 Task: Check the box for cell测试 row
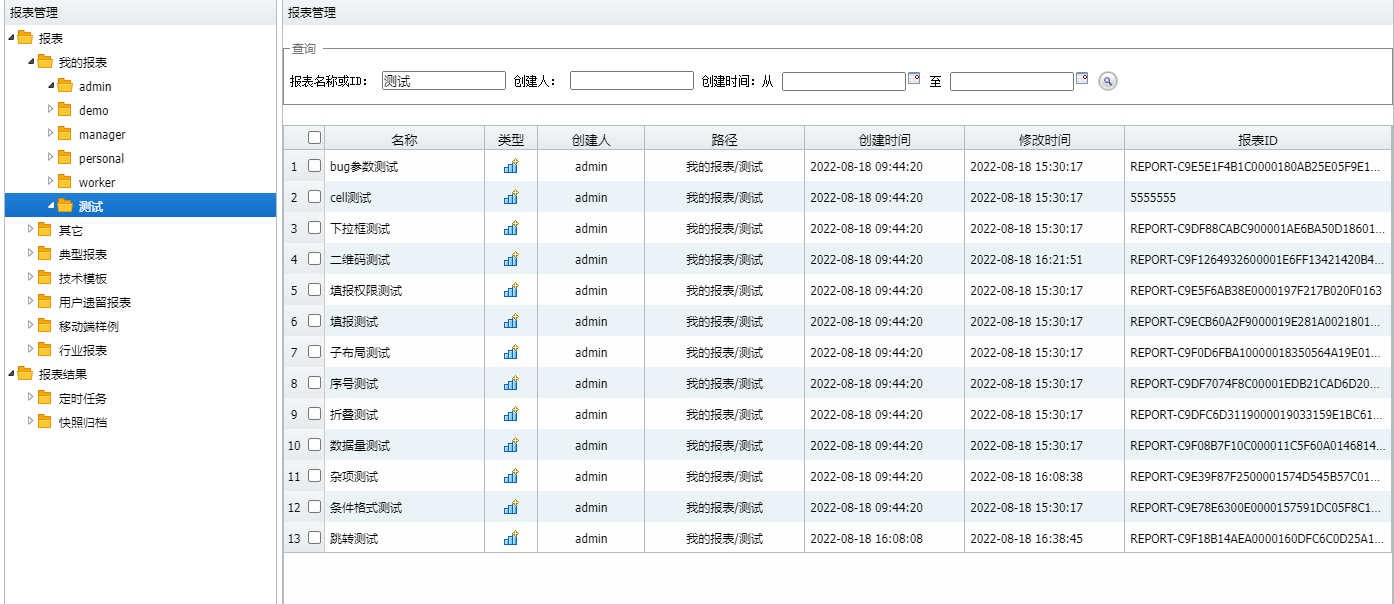[x=314, y=197]
